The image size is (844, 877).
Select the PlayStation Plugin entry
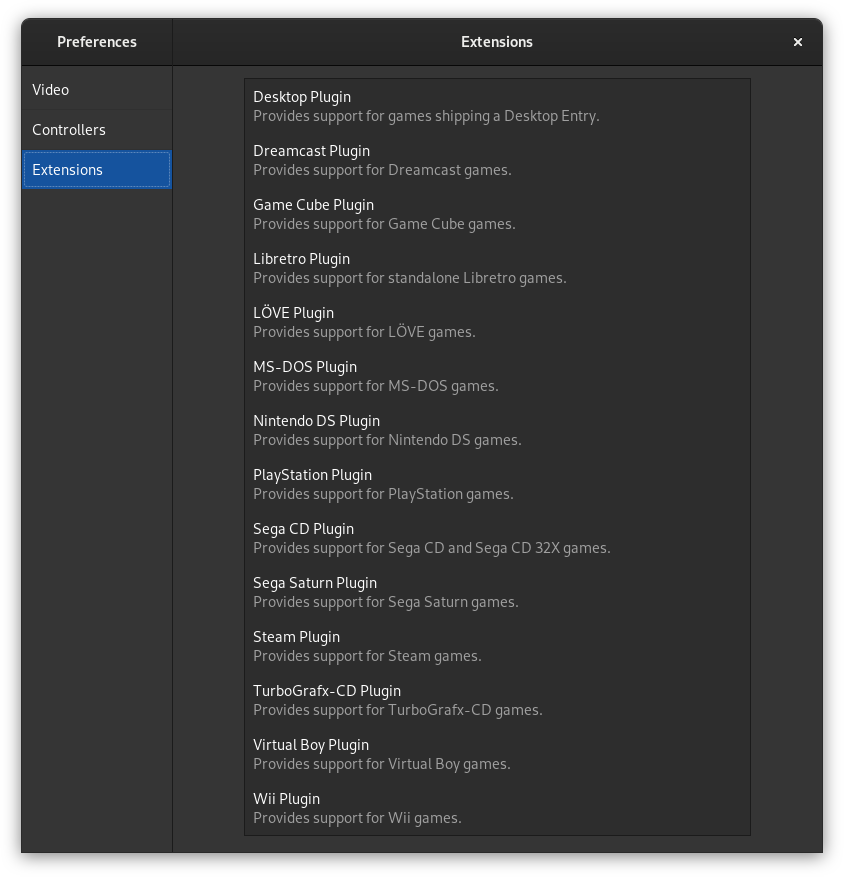click(497, 484)
